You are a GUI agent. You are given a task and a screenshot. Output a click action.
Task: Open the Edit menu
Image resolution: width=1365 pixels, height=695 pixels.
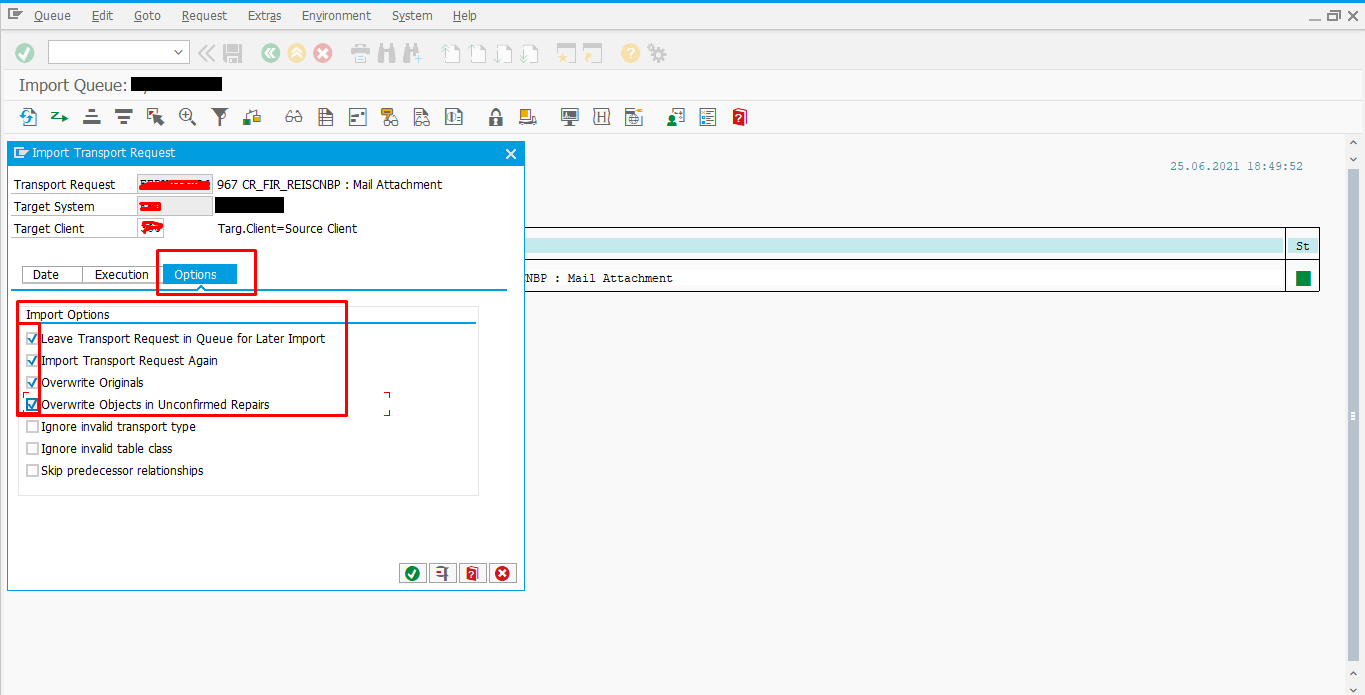(x=102, y=16)
